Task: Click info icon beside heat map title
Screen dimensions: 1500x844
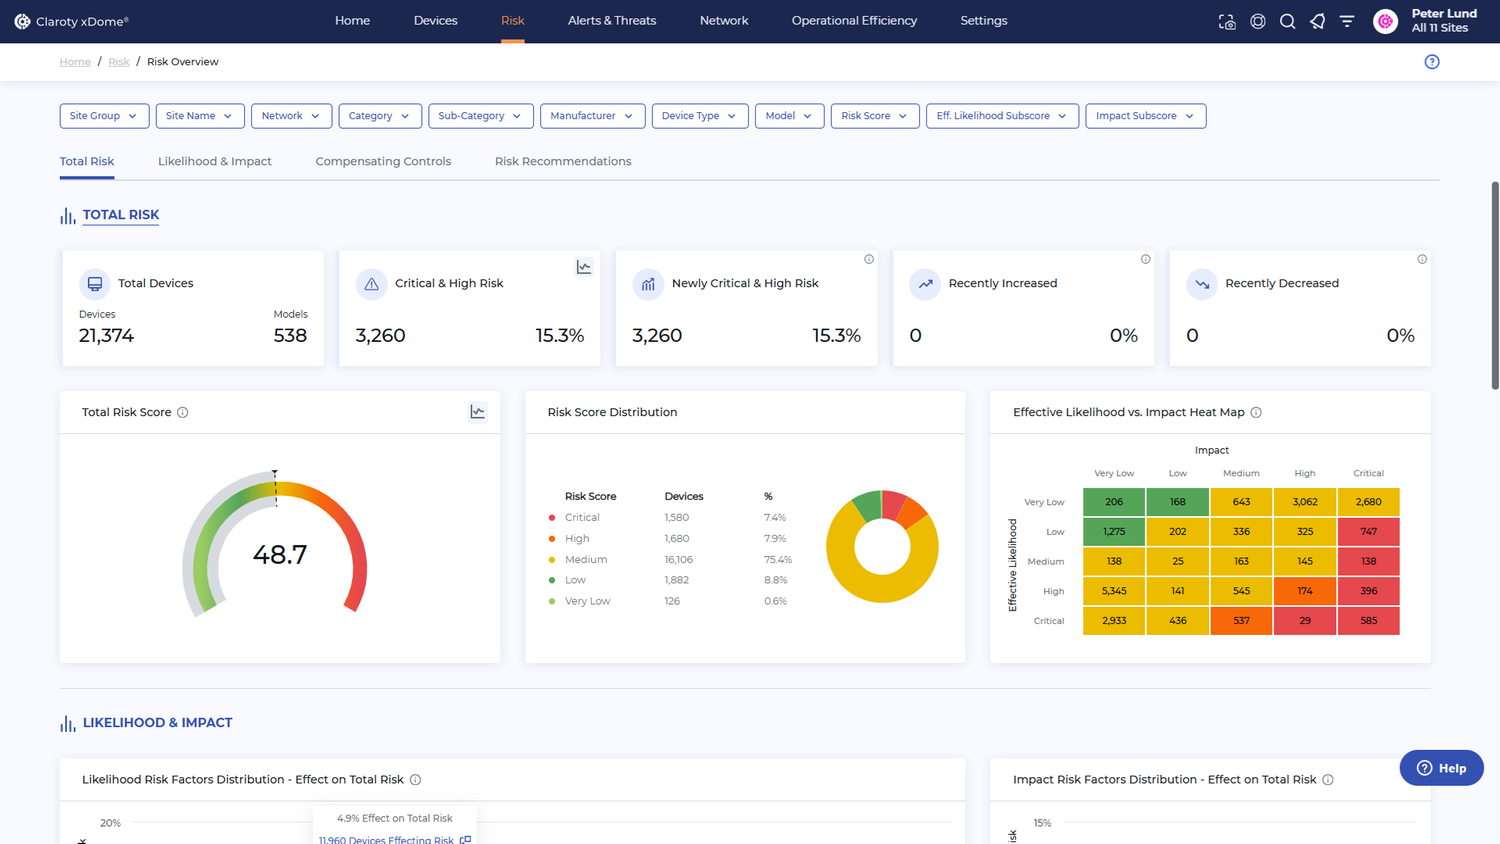Action: click(1256, 412)
